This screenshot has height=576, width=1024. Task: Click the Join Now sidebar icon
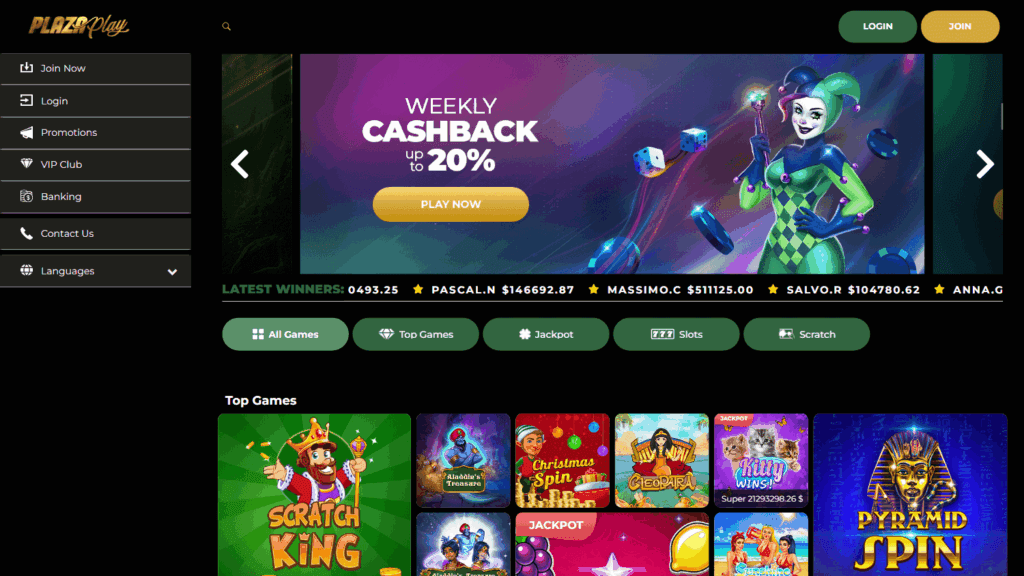tap(26, 67)
